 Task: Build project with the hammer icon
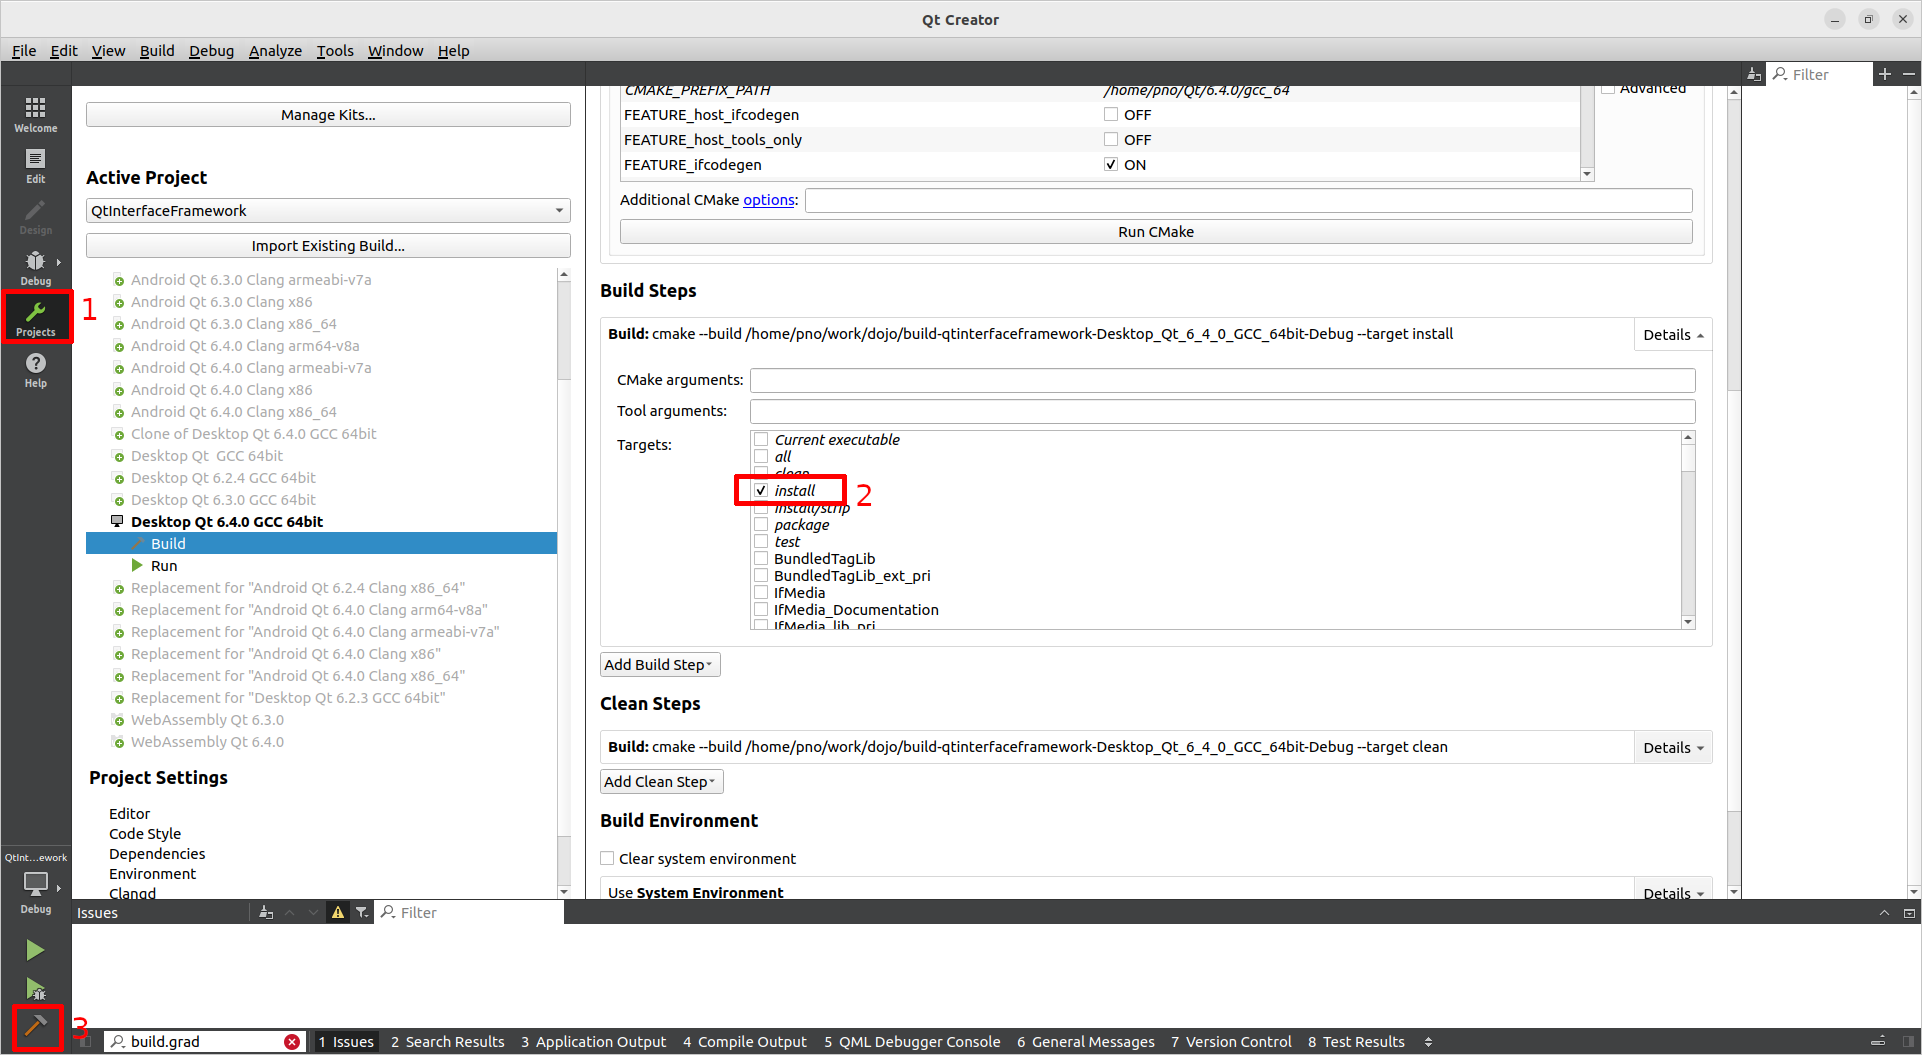[x=35, y=1025]
